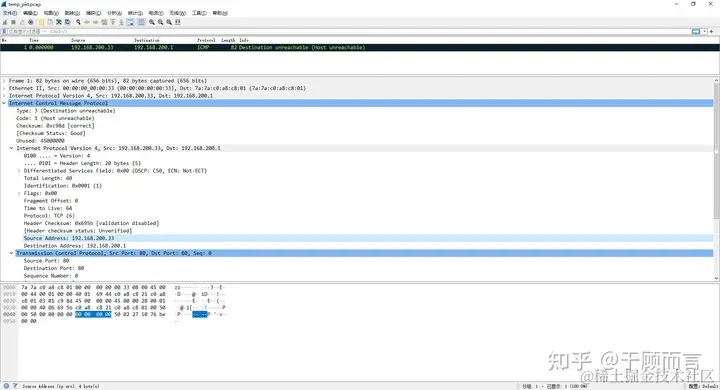Click the display filter bookmark icon
Image resolution: width=720 pixels, height=390 pixels.
[x=4, y=31]
